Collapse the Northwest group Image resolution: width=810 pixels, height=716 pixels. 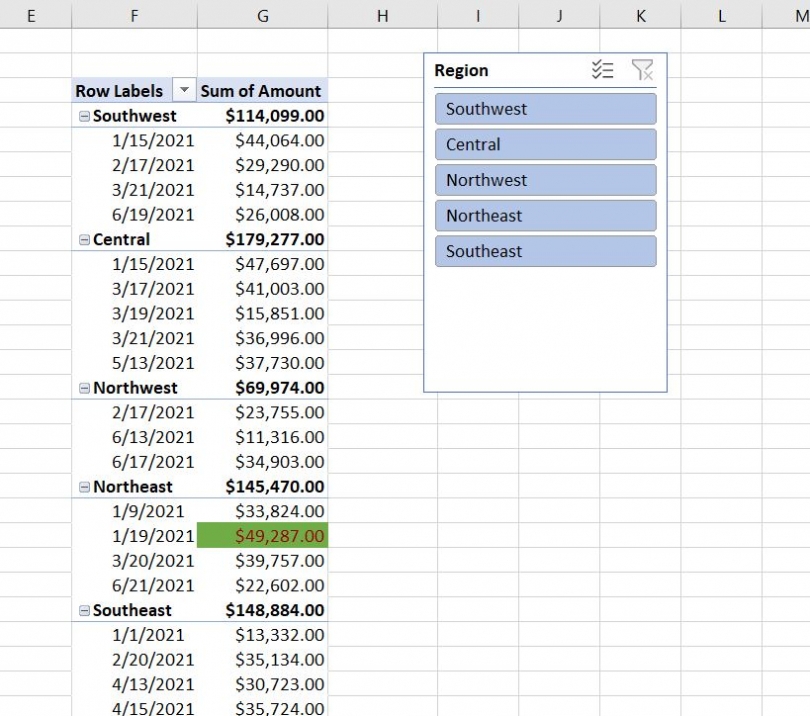tap(82, 387)
